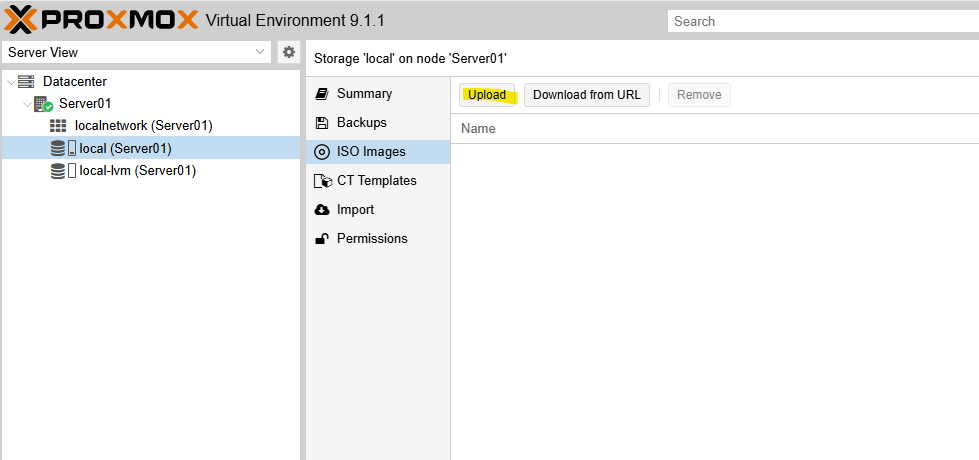Screen dimensions: 979x460
Task: Select local (Server01) storage in tree
Action: pos(125,149)
